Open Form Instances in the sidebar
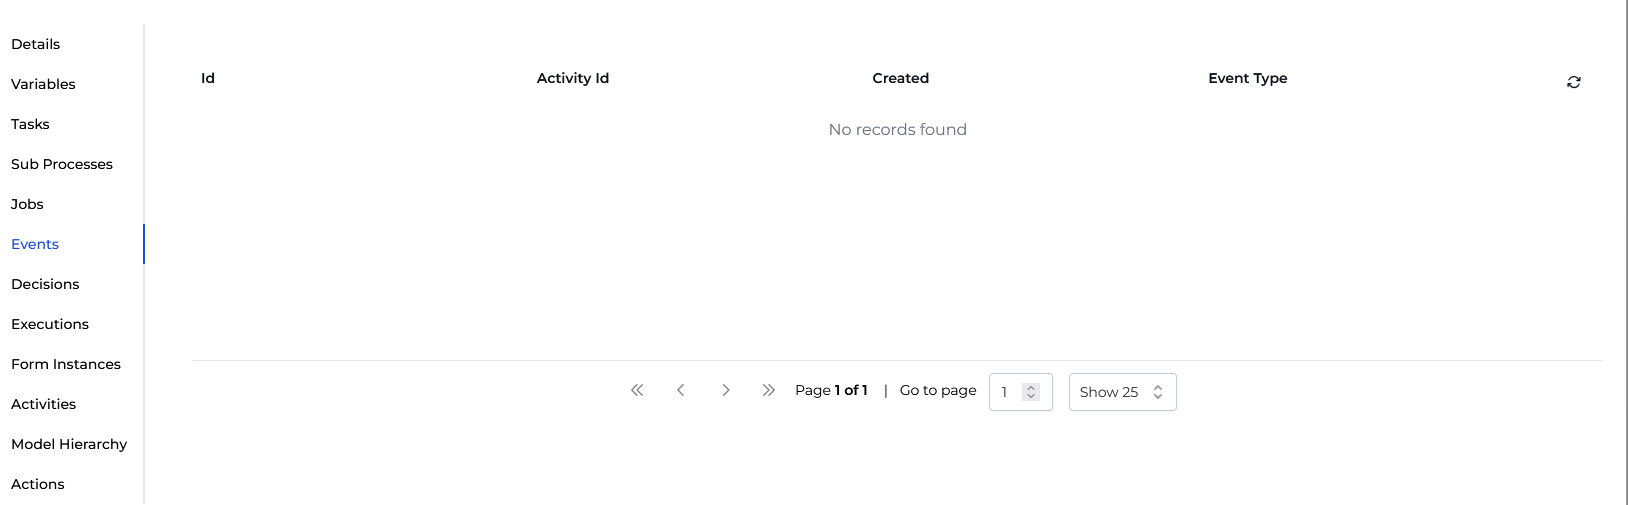 (x=66, y=364)
